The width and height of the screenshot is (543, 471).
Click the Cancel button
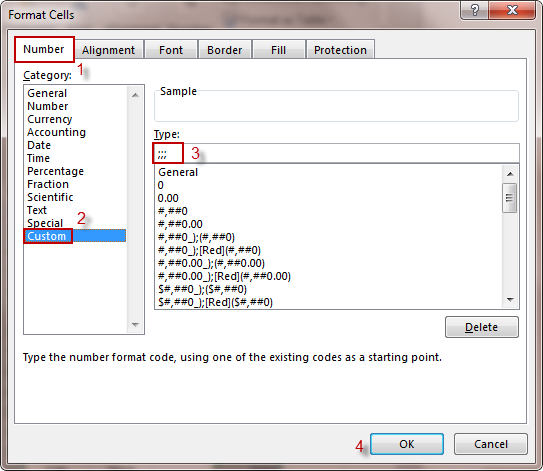491,444
